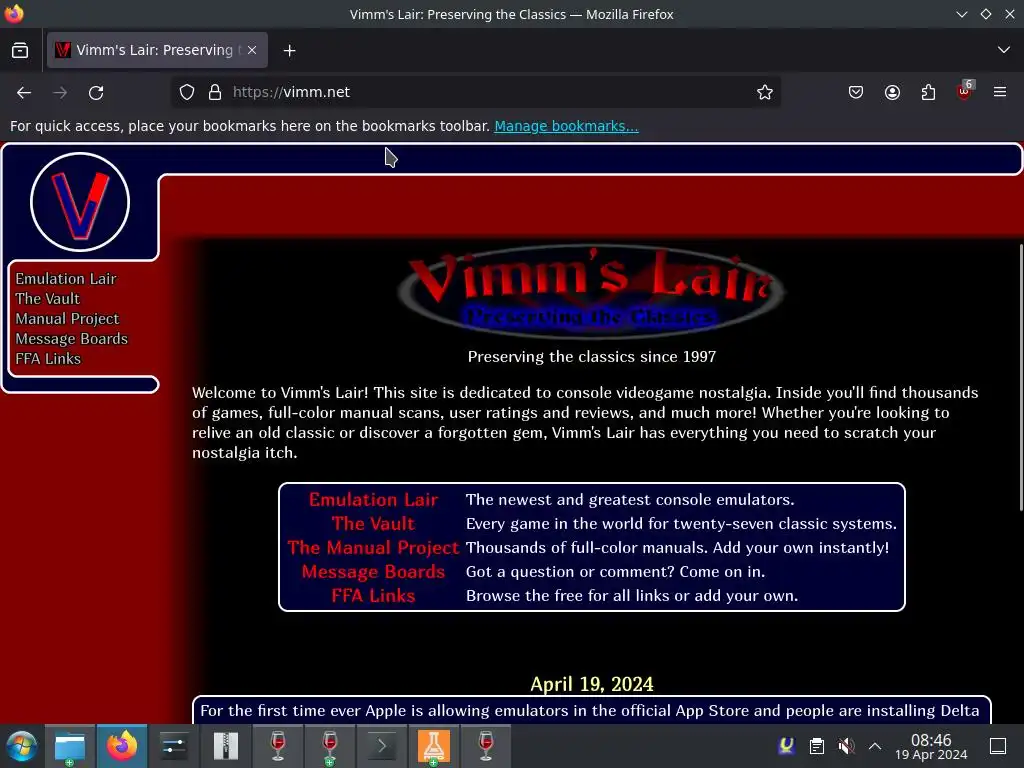Open Manual Project in sidebar menu
This screenshot has height=768, width=1024.
[x=67, y=319]
